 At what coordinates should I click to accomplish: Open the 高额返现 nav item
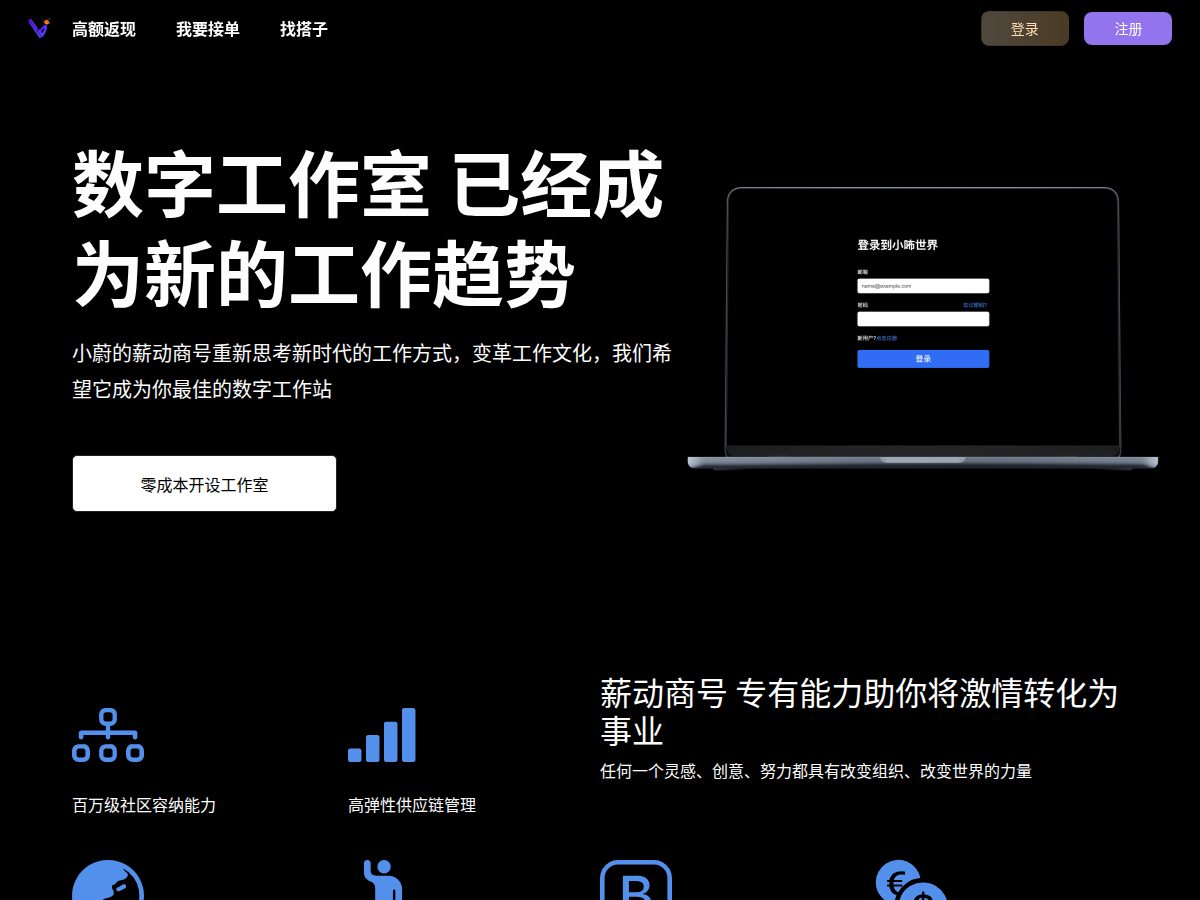point(104,29)
